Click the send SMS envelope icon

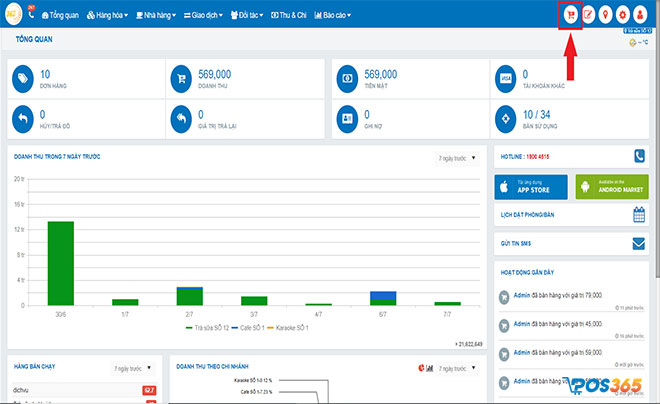tap(639, 243)
